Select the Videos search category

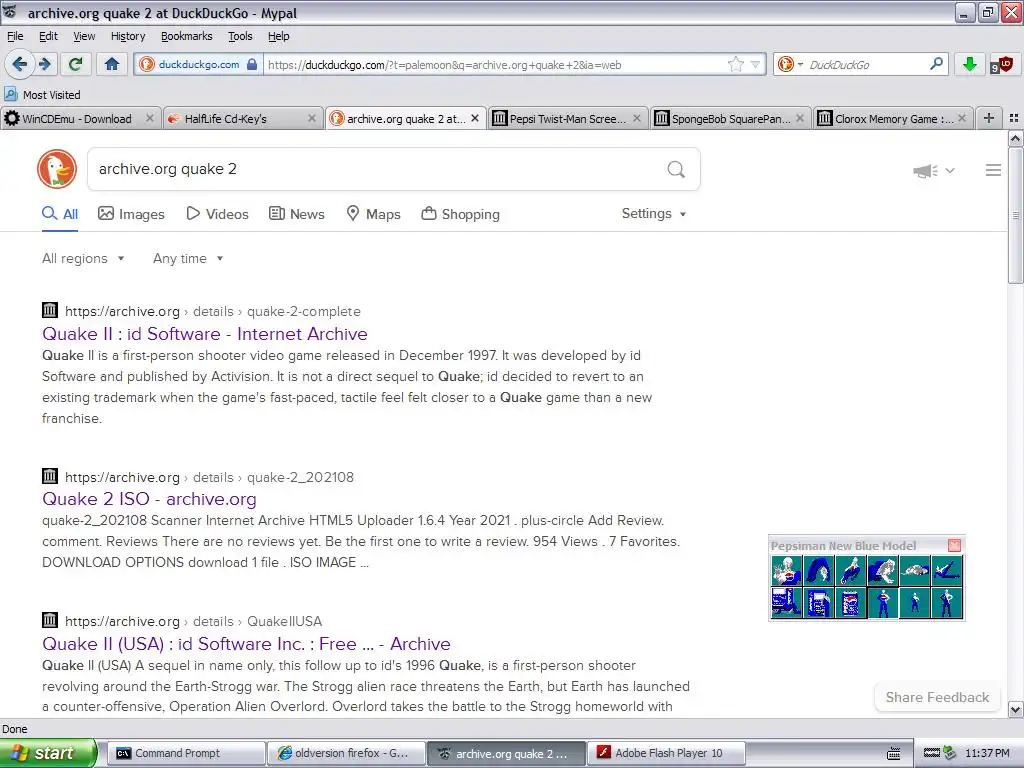point(217,214)
